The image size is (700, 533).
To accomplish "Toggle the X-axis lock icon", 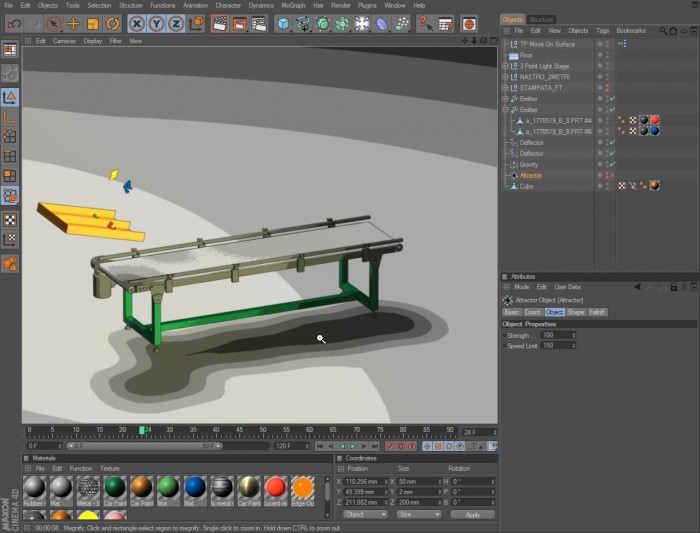I will pyautogui.click(x=137, y=24).
